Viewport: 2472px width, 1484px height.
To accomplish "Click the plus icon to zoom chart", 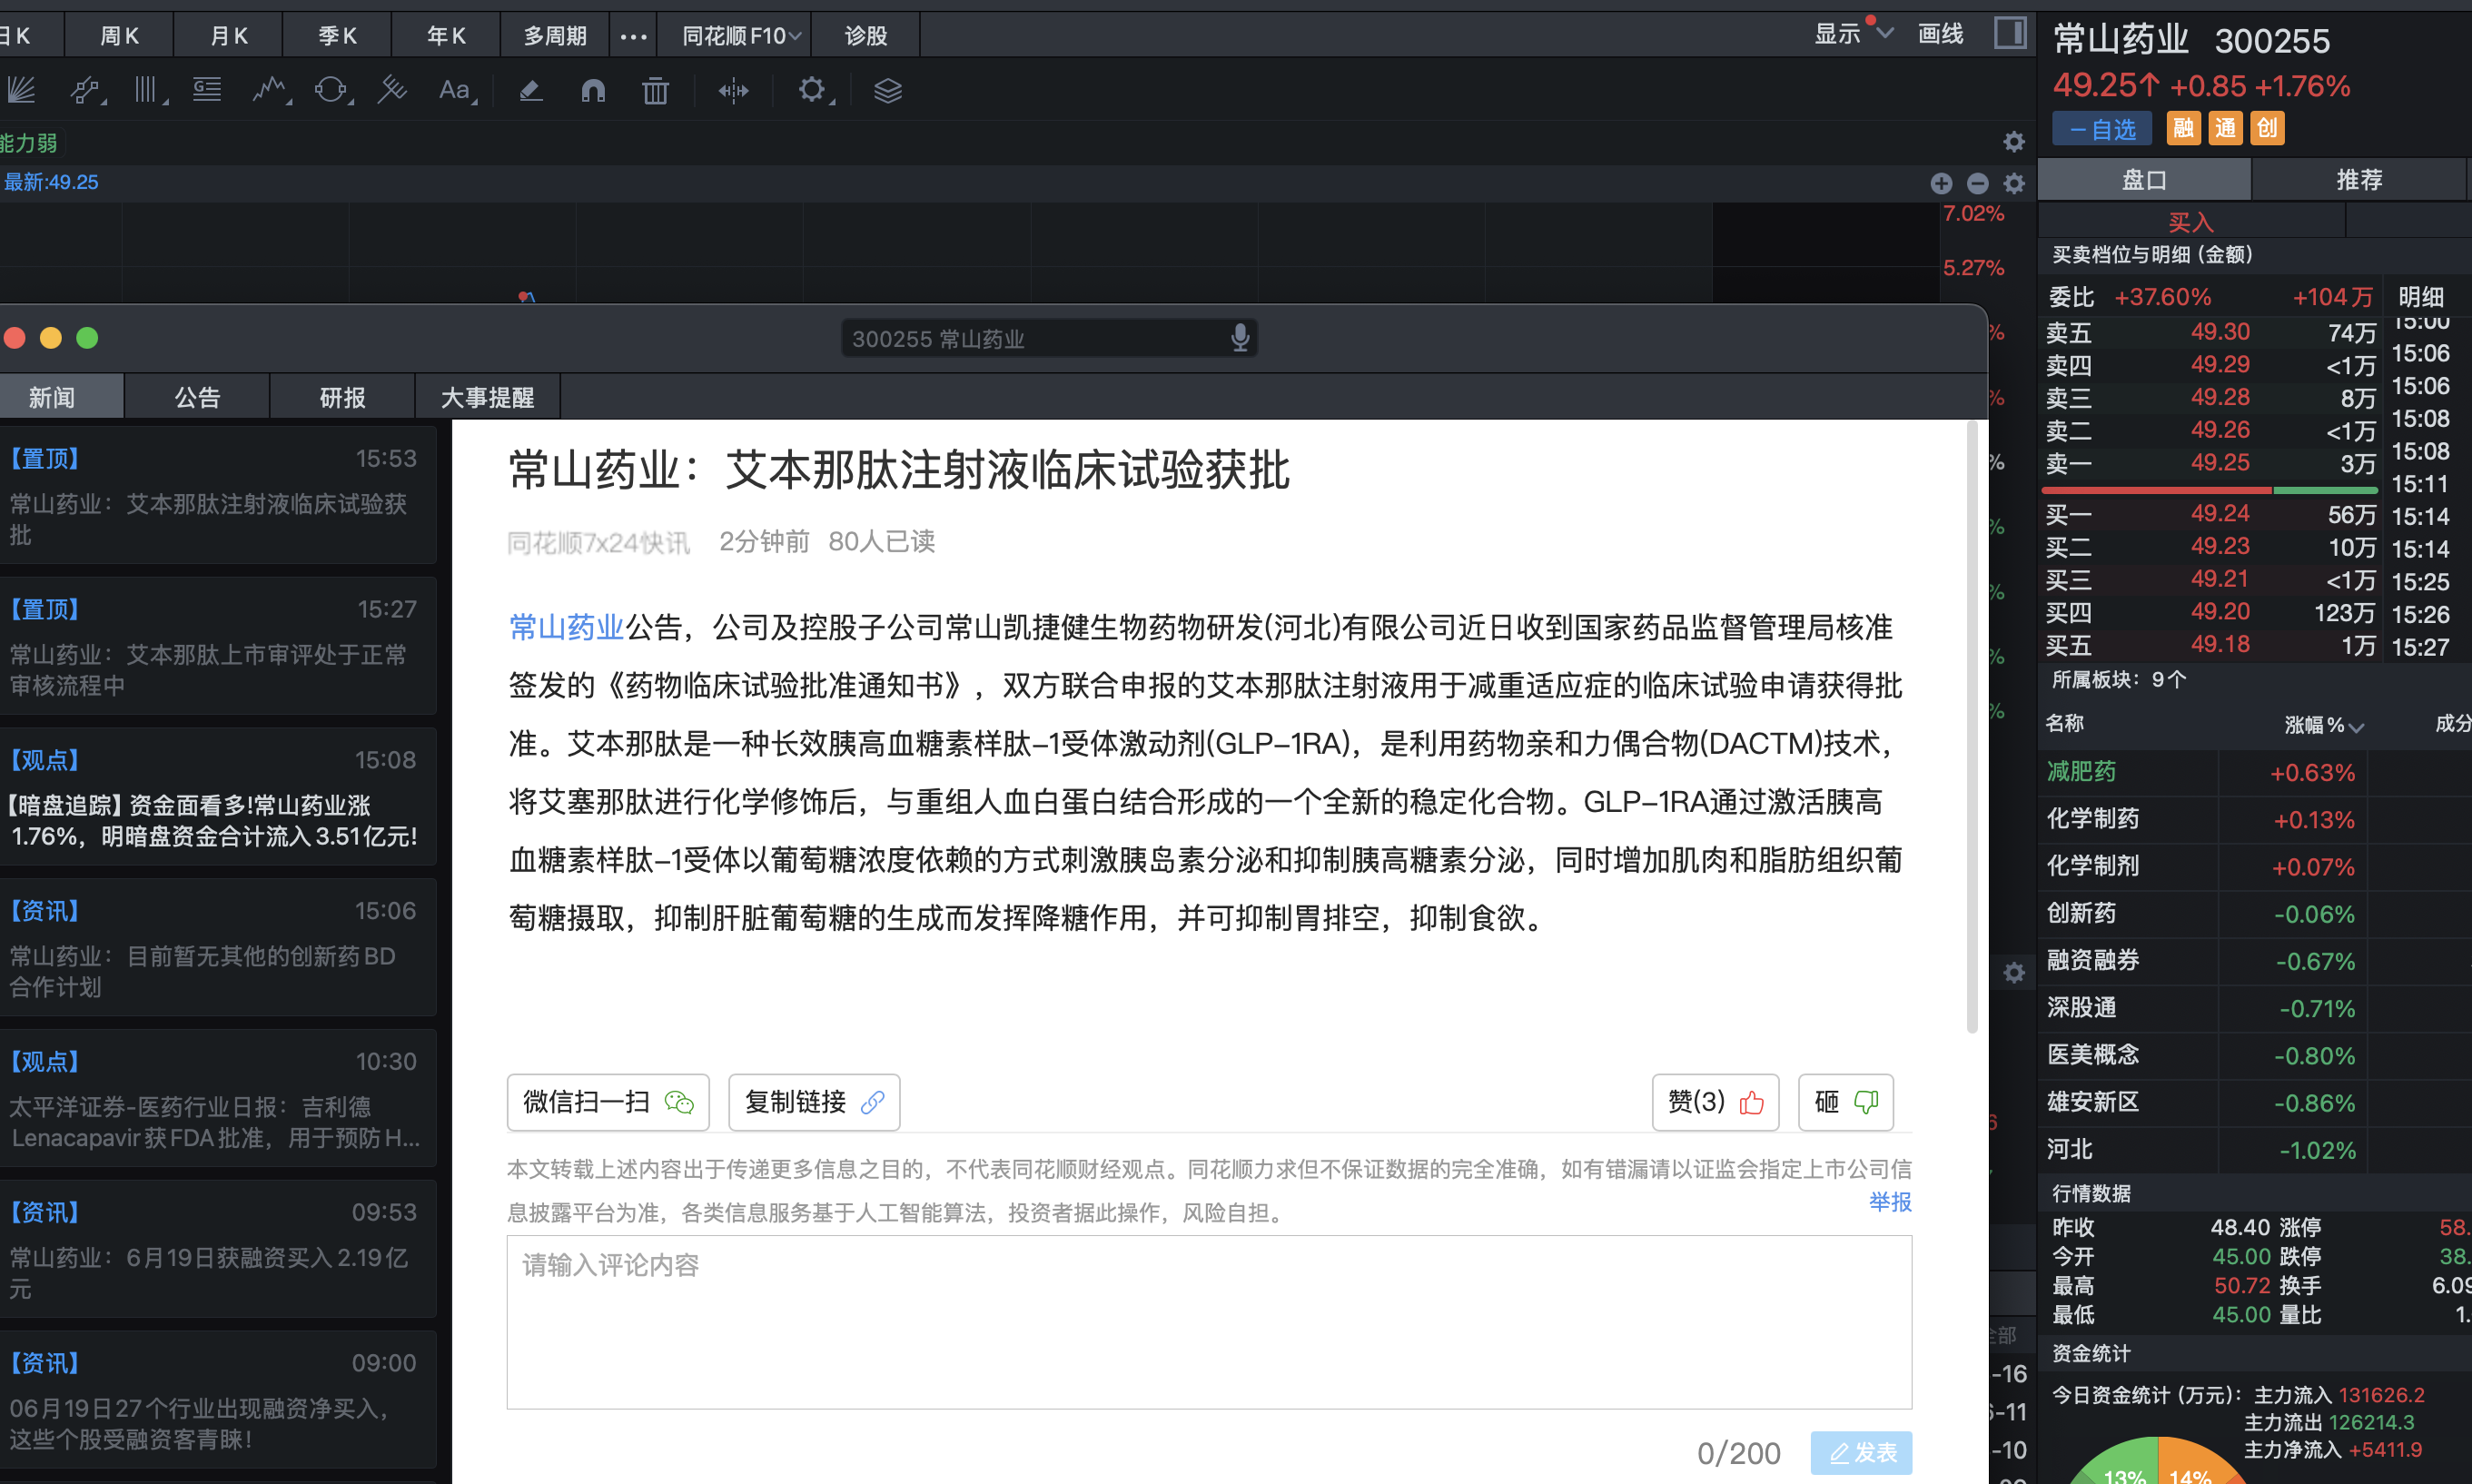I will pyautogui.click(x=1941, y=183).
